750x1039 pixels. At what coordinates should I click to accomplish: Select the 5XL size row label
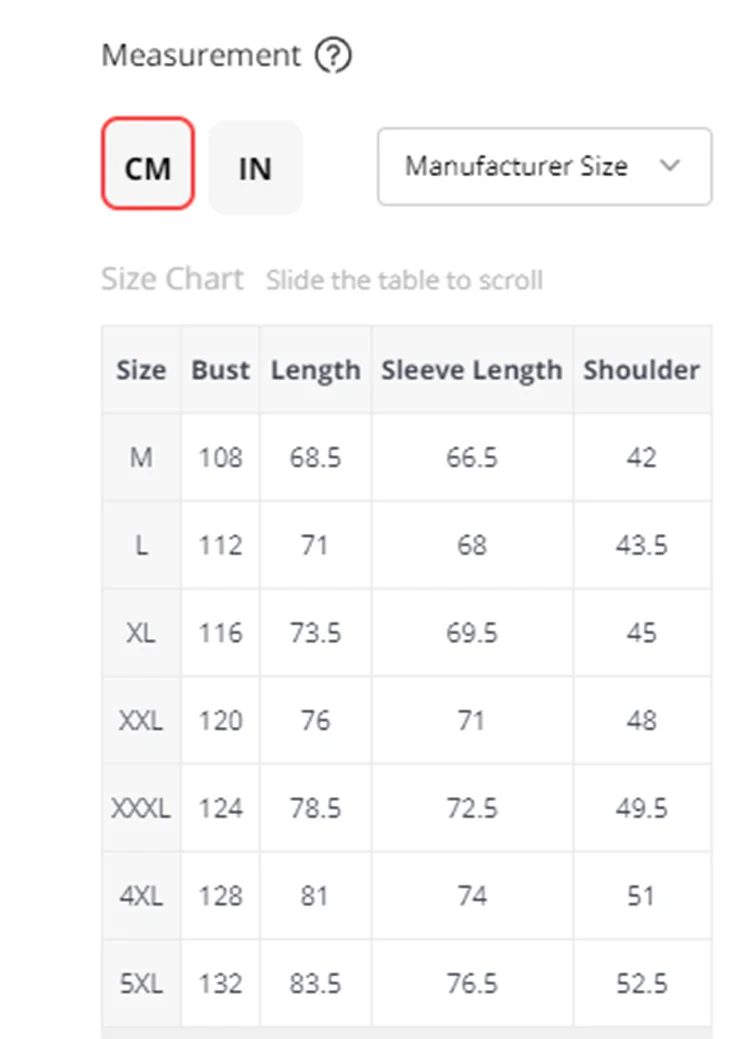pyautogui.click(x=141, y=983)
